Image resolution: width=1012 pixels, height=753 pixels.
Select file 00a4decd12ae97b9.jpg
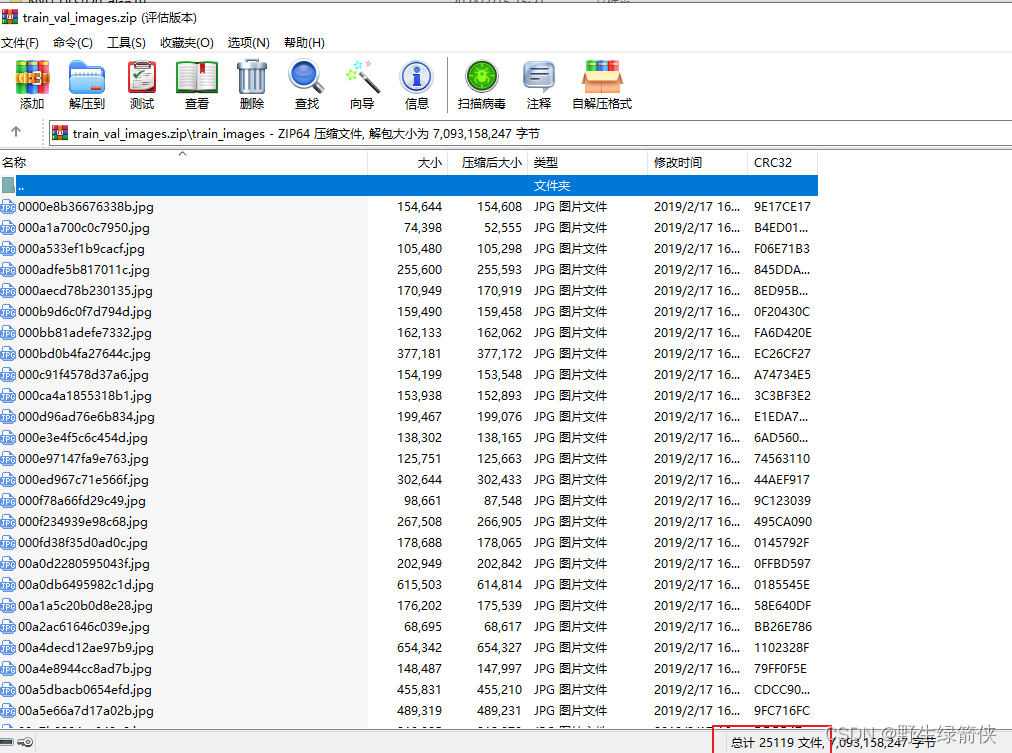(86, 648)
